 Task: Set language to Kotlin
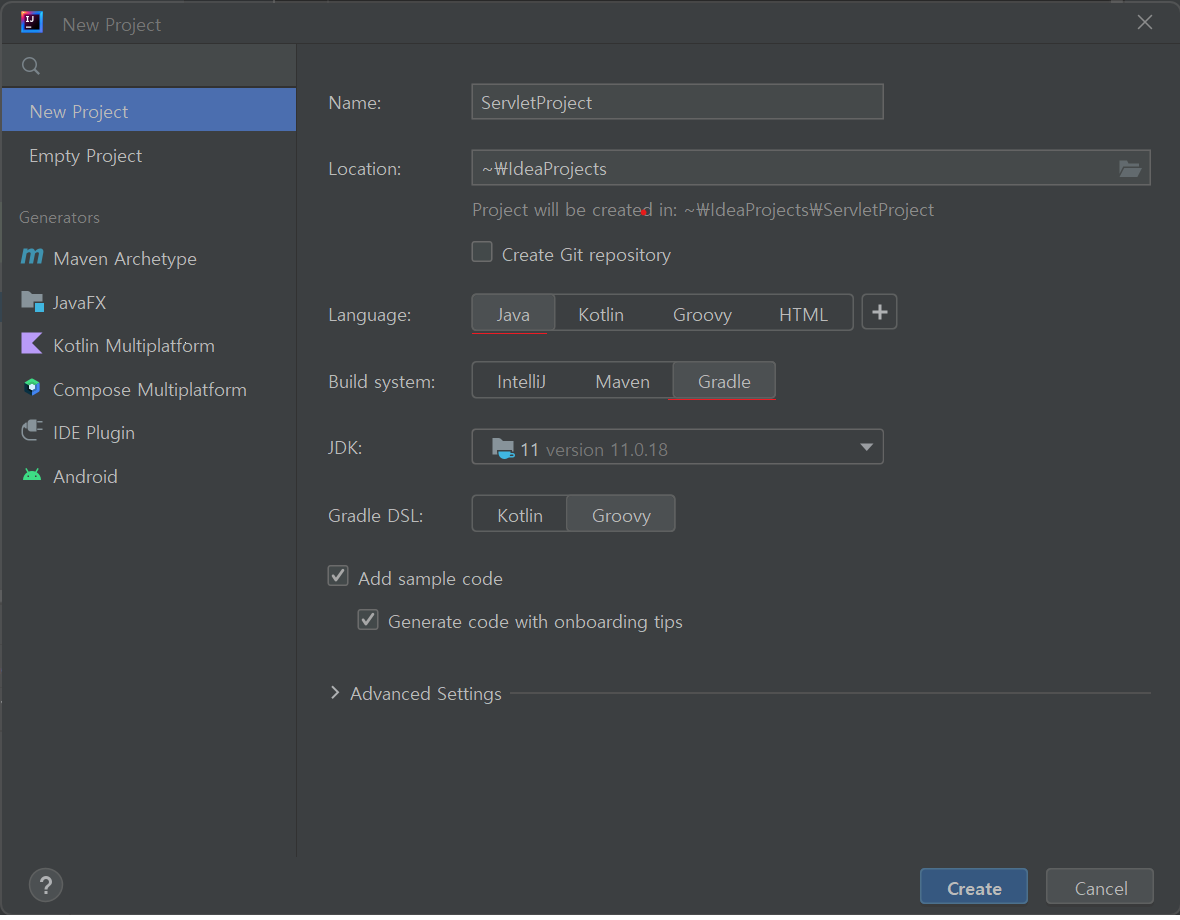tap(601, 314)
